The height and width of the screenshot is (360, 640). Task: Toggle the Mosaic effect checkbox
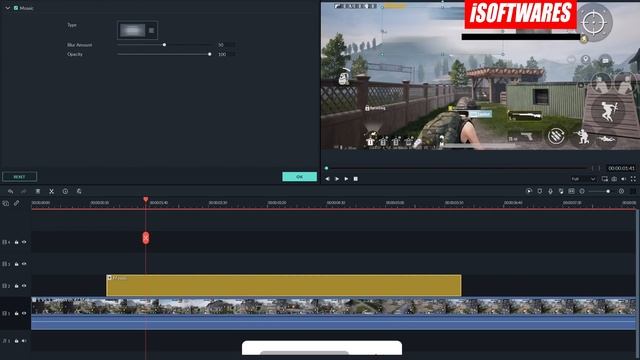tap(16, 8)
